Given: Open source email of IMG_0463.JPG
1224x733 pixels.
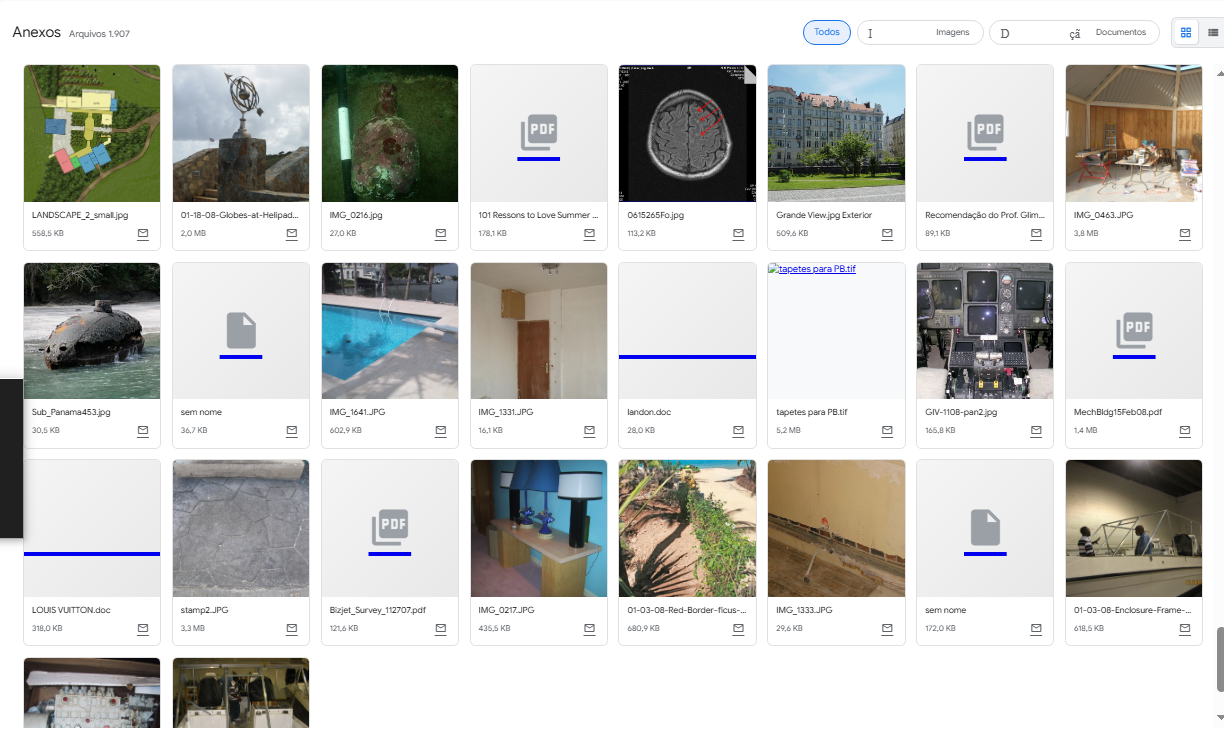Looking at the screenshot, I should point(1185,234).
